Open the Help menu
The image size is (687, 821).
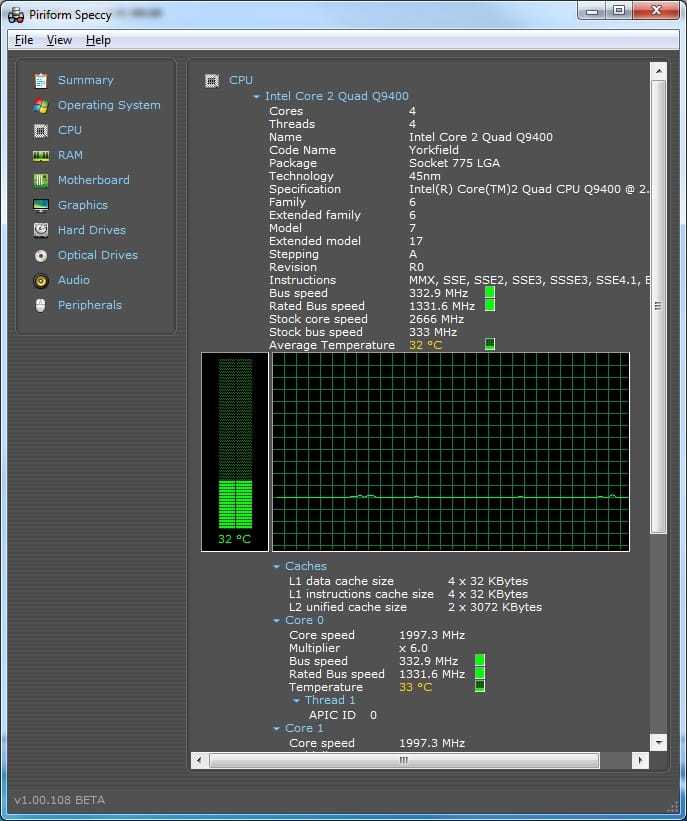pyautogui.click(x=98, y=40)
